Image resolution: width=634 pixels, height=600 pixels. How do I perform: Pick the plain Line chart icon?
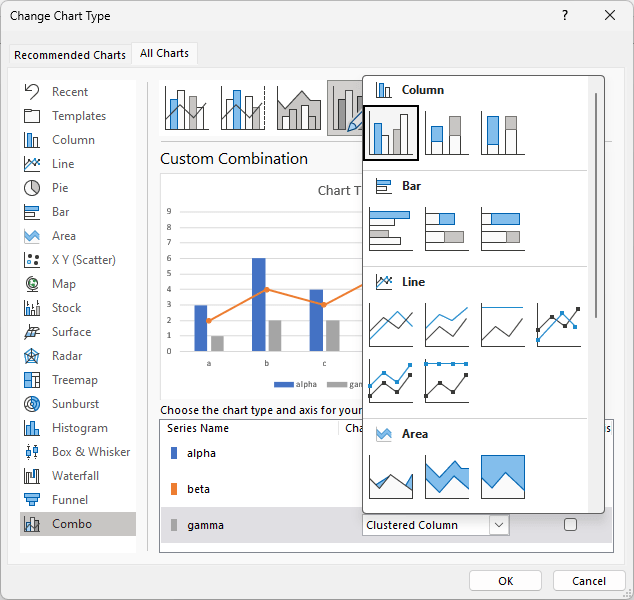(x=391, y=325)
